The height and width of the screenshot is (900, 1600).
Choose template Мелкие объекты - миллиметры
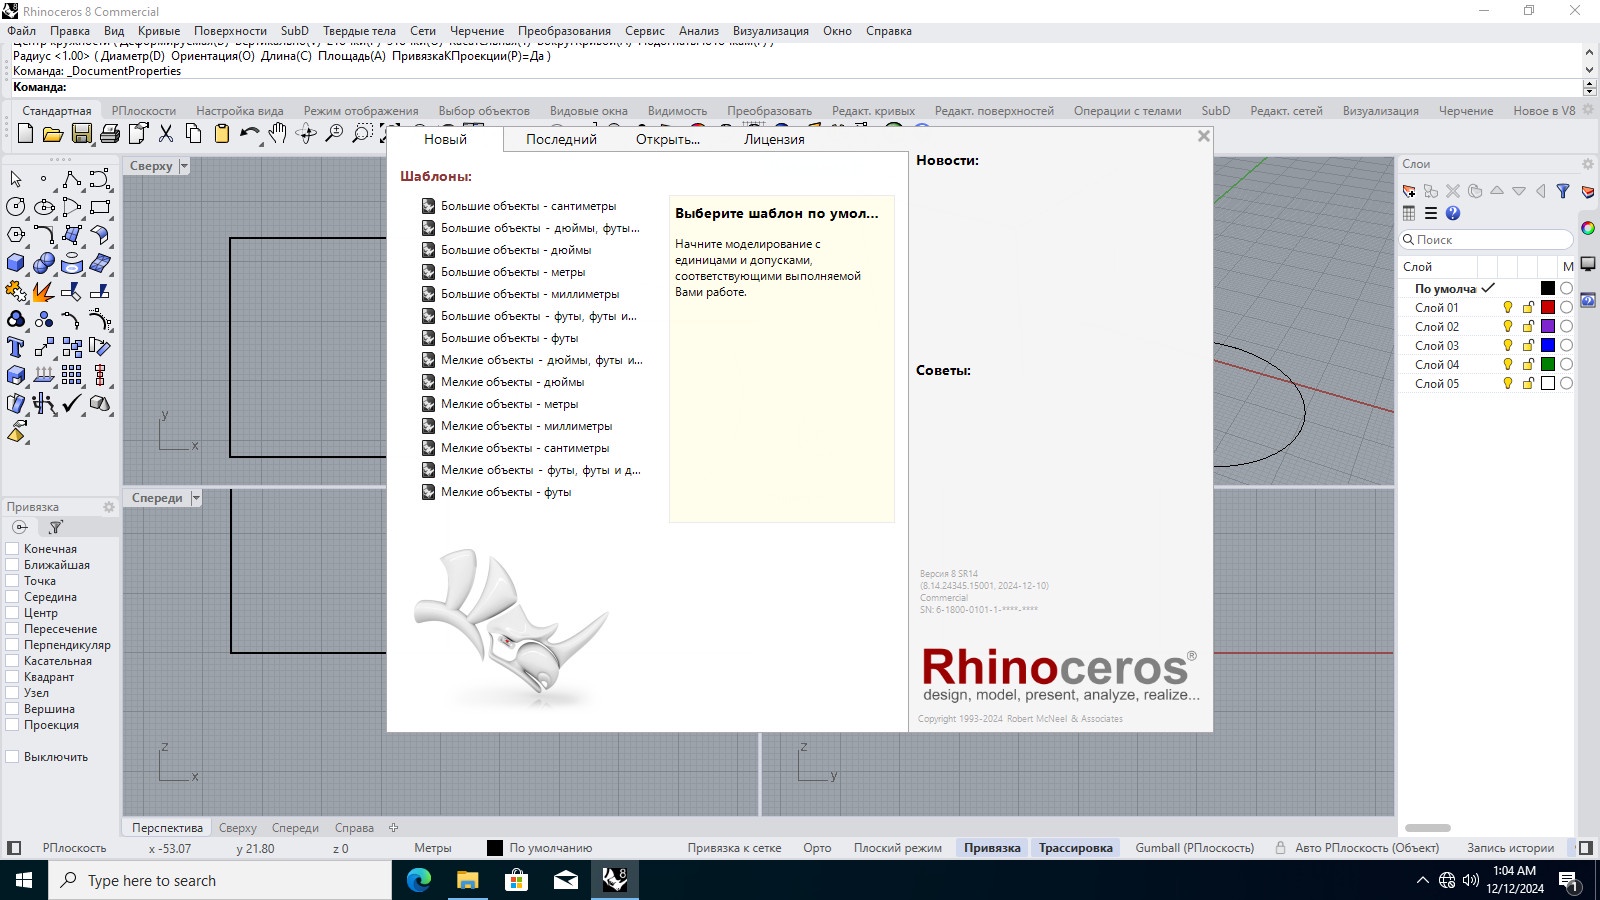point(526,426)
